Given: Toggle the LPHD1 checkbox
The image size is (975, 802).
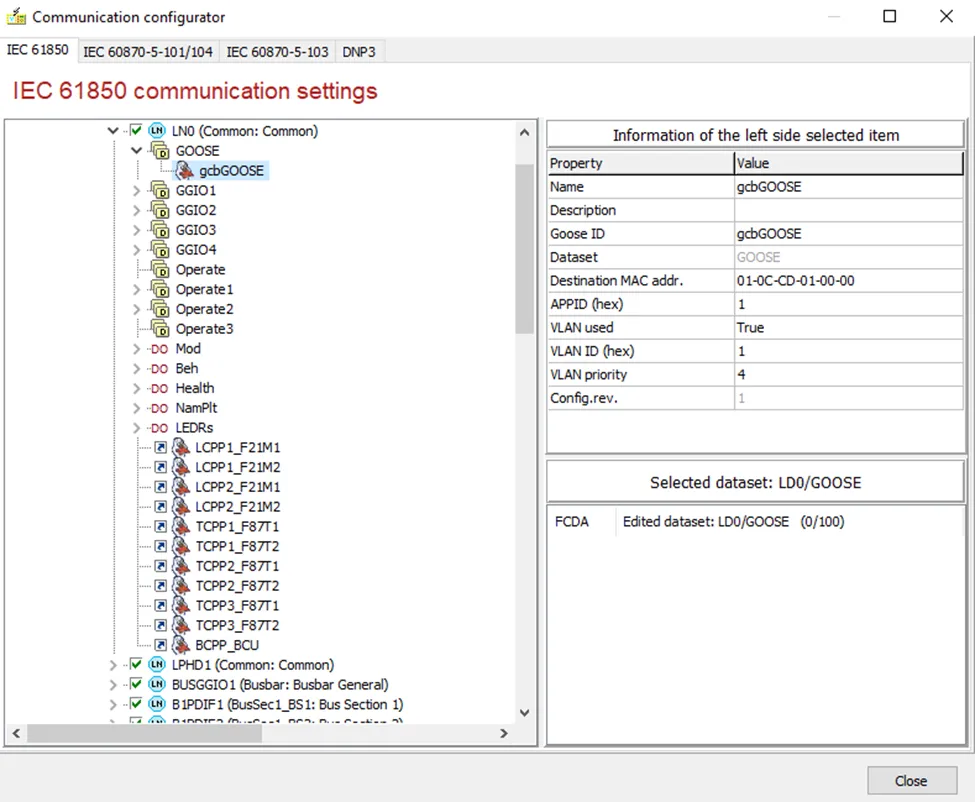Looking at the screenshot, I should tap(136, 665).
